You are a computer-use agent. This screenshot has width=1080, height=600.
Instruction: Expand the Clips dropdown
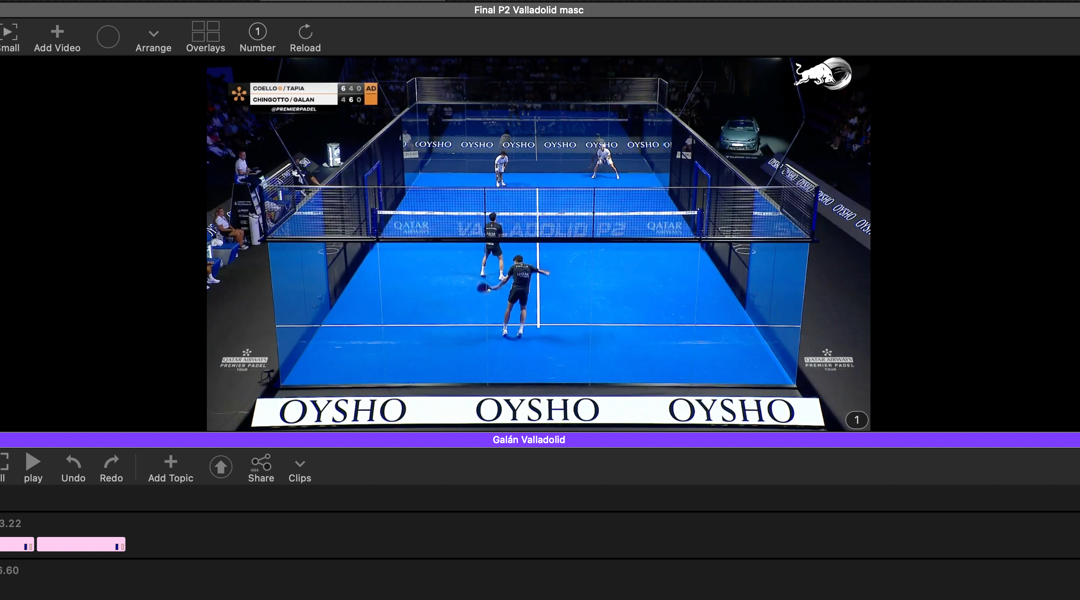coord(300,470)
